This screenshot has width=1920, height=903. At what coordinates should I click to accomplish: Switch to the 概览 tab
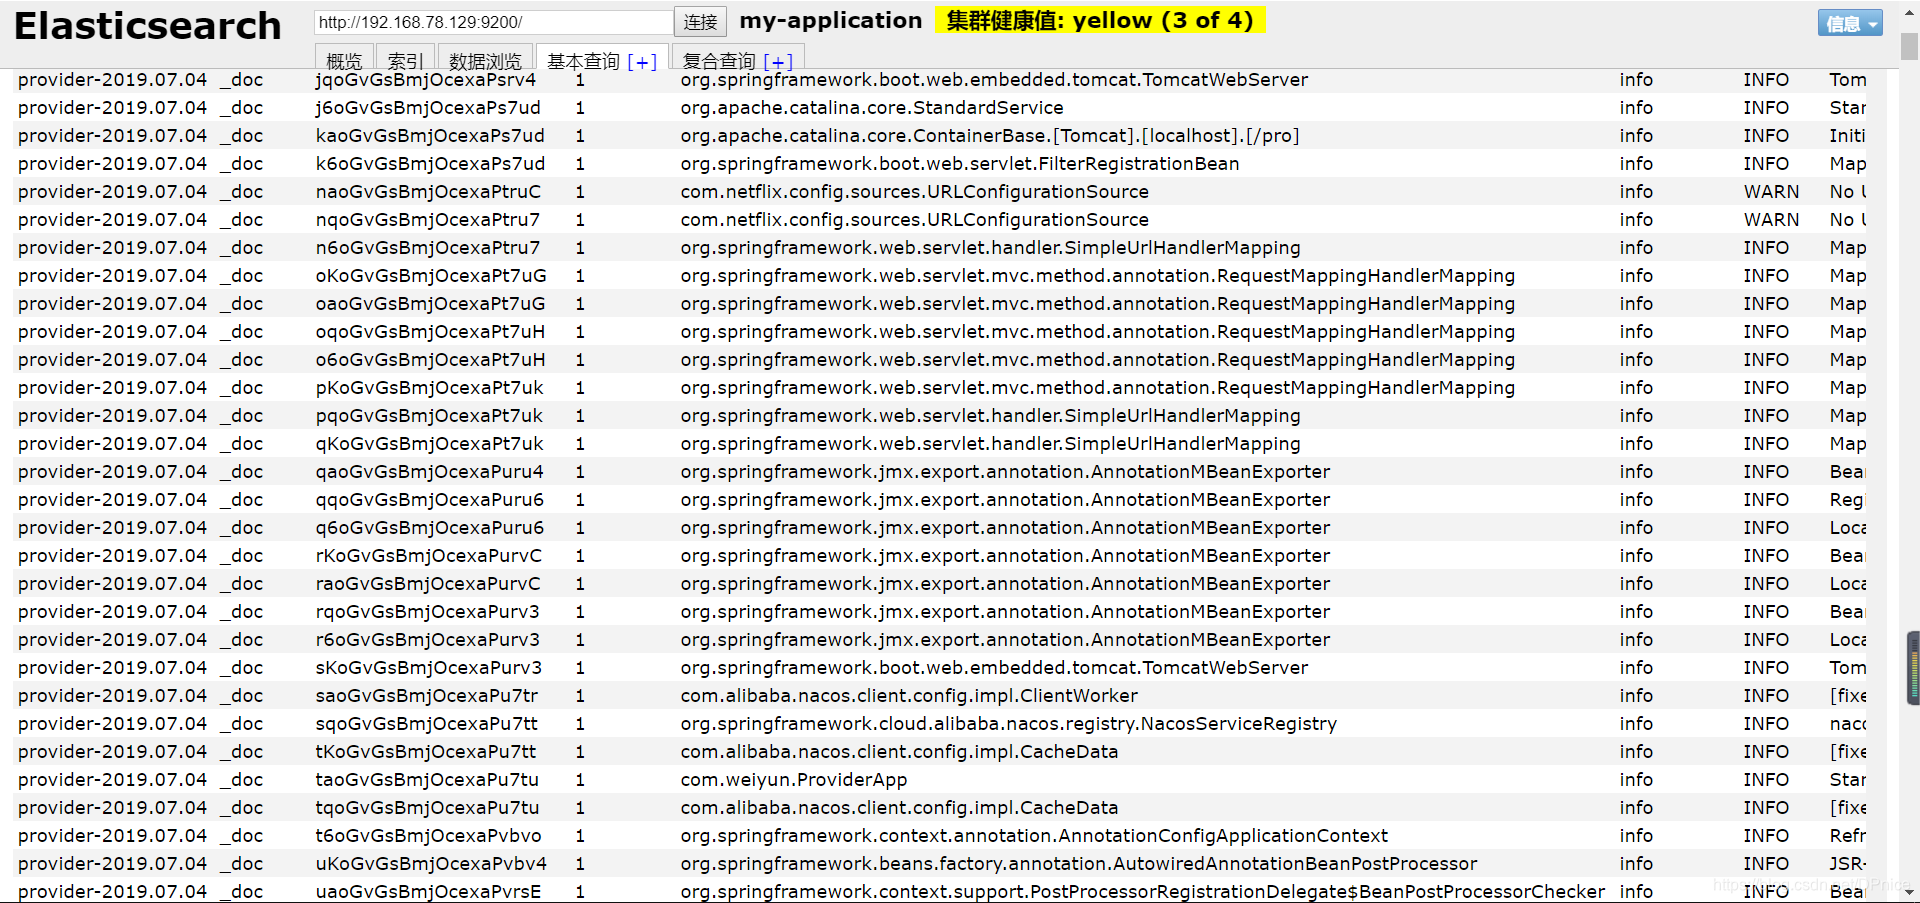coord(345,60)
